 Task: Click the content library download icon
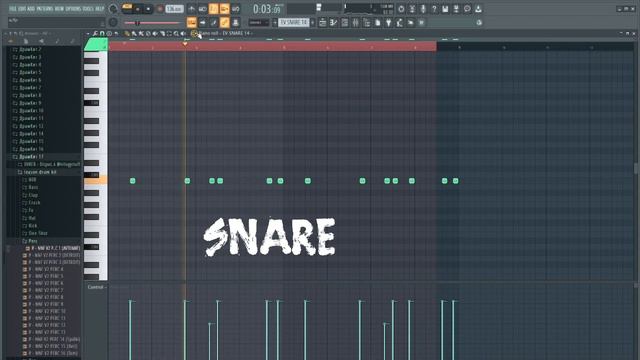pos(478,9)
